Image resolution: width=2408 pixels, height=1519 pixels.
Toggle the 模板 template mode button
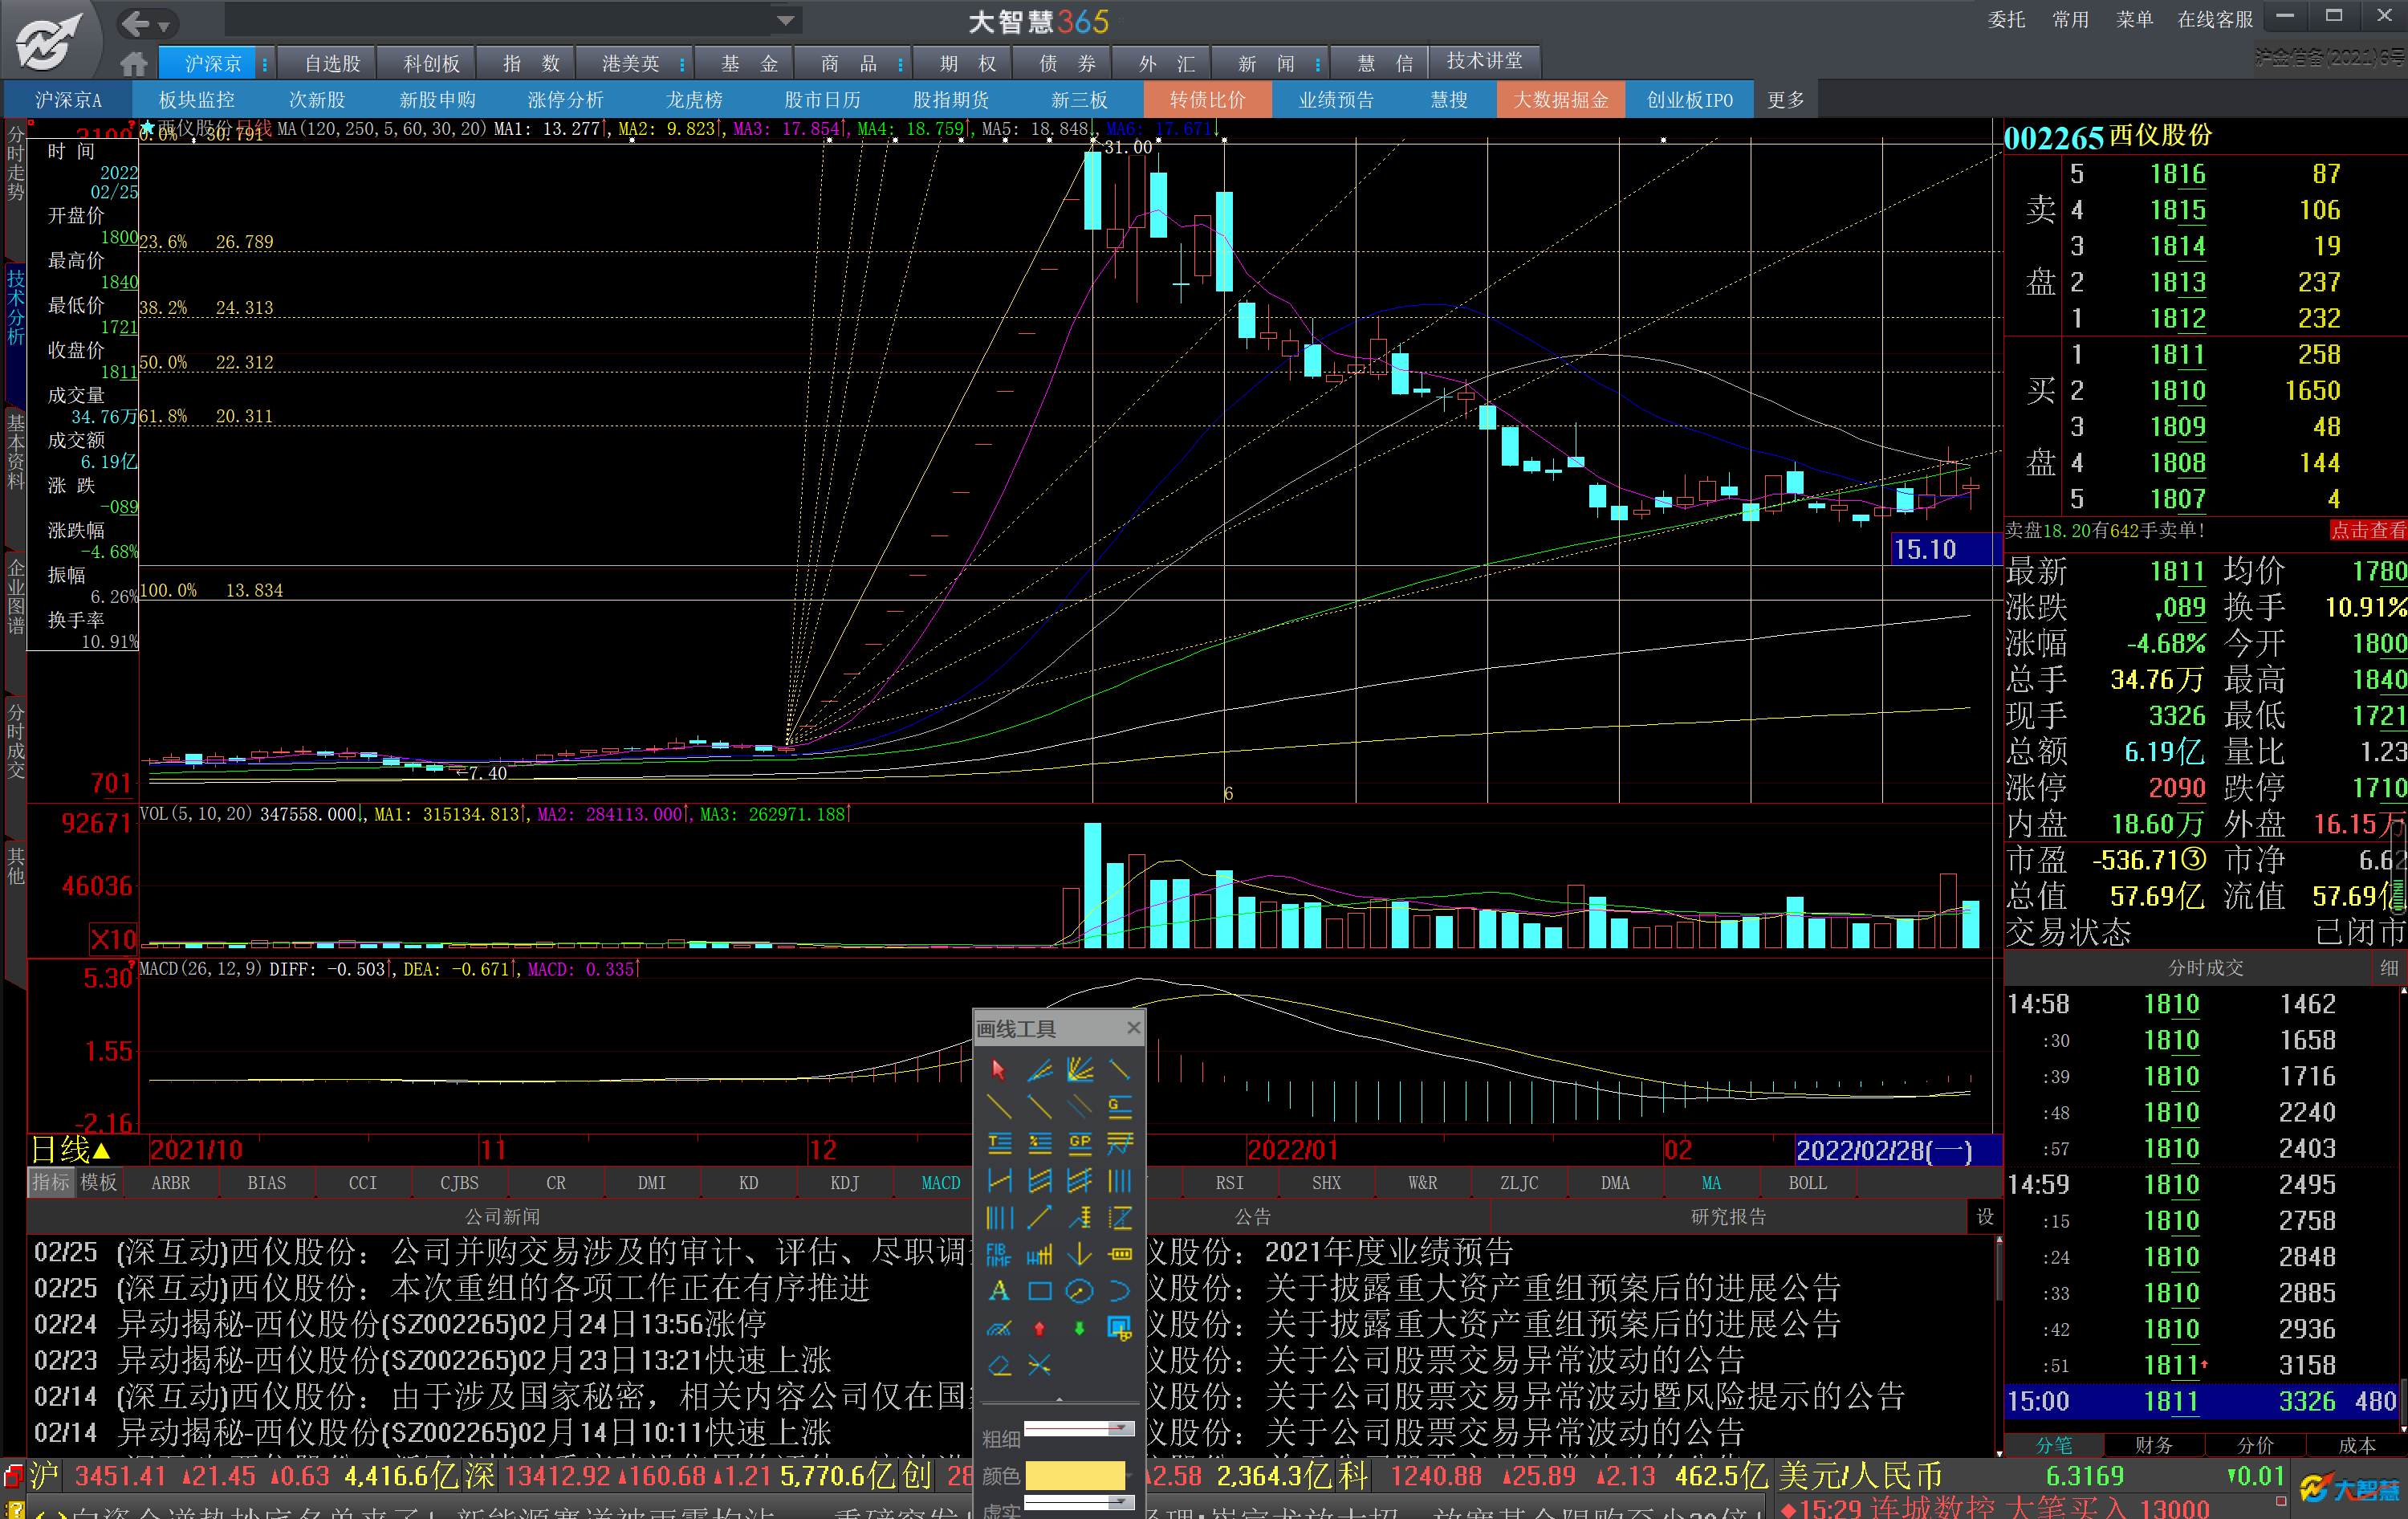(98, 1182)
